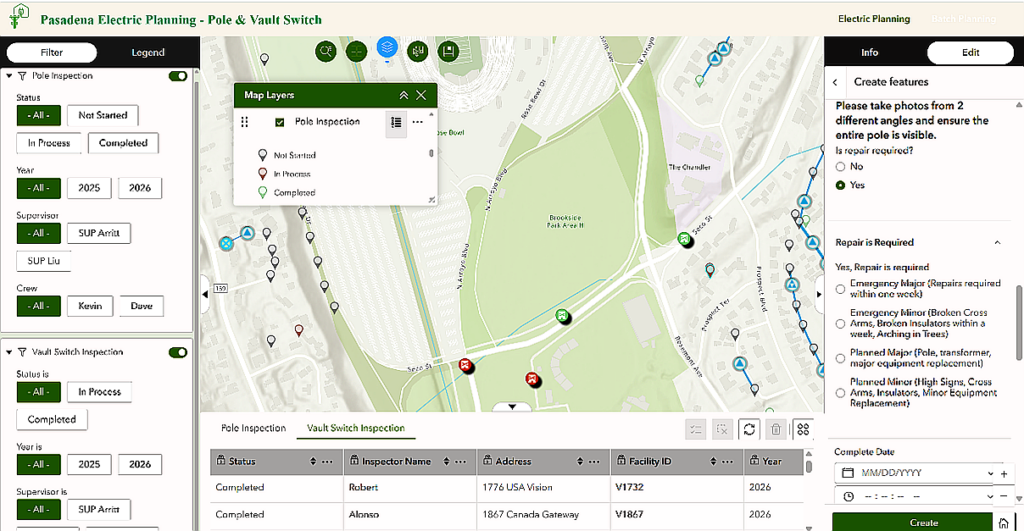Click the show selection icon in table toolbar
The height and width of the screenshot is (531, 1024).
point(696,429)
